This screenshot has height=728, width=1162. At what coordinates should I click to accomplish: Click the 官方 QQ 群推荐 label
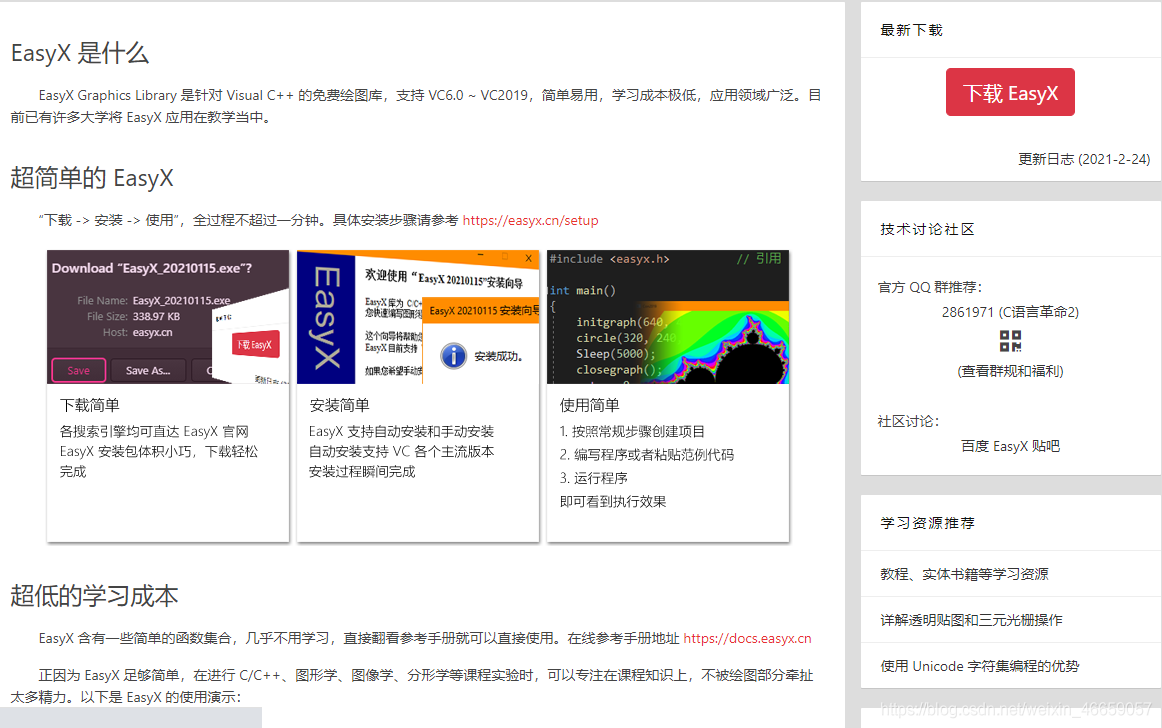pos(929,287)
